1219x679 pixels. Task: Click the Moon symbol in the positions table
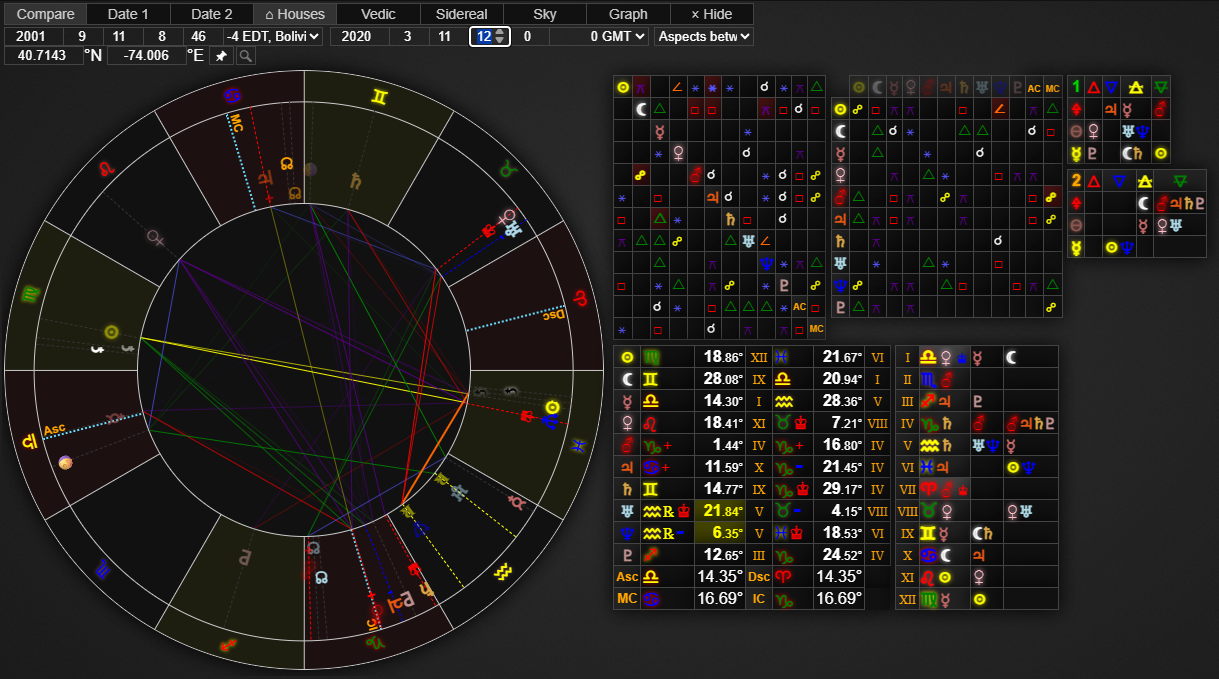pyautogui.click(x=627, y=380)
